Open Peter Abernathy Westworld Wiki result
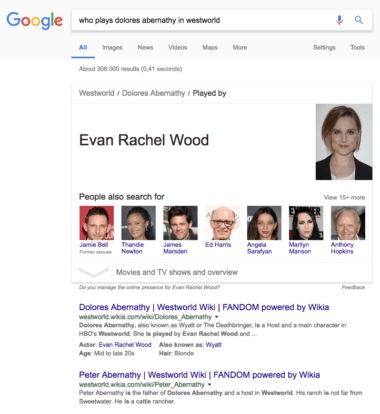 coord(199,375)
